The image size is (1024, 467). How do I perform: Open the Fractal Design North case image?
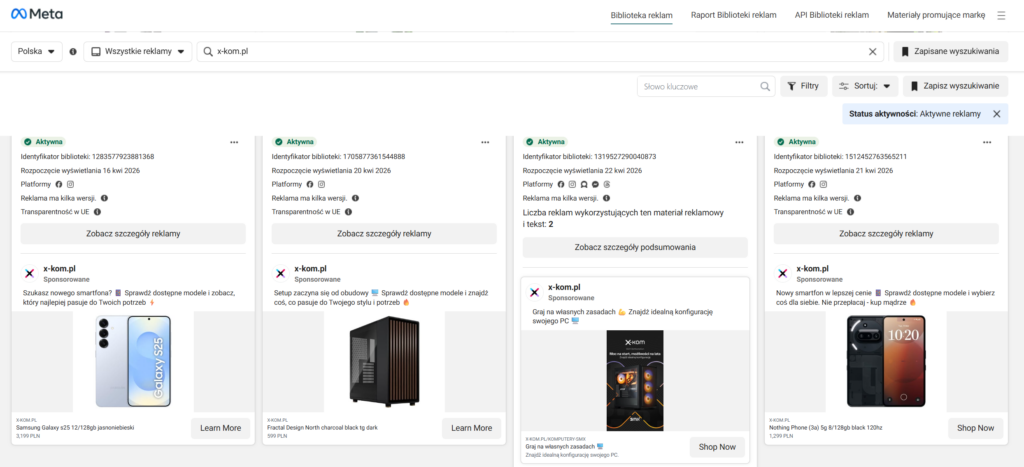click(x=384, y=361)
